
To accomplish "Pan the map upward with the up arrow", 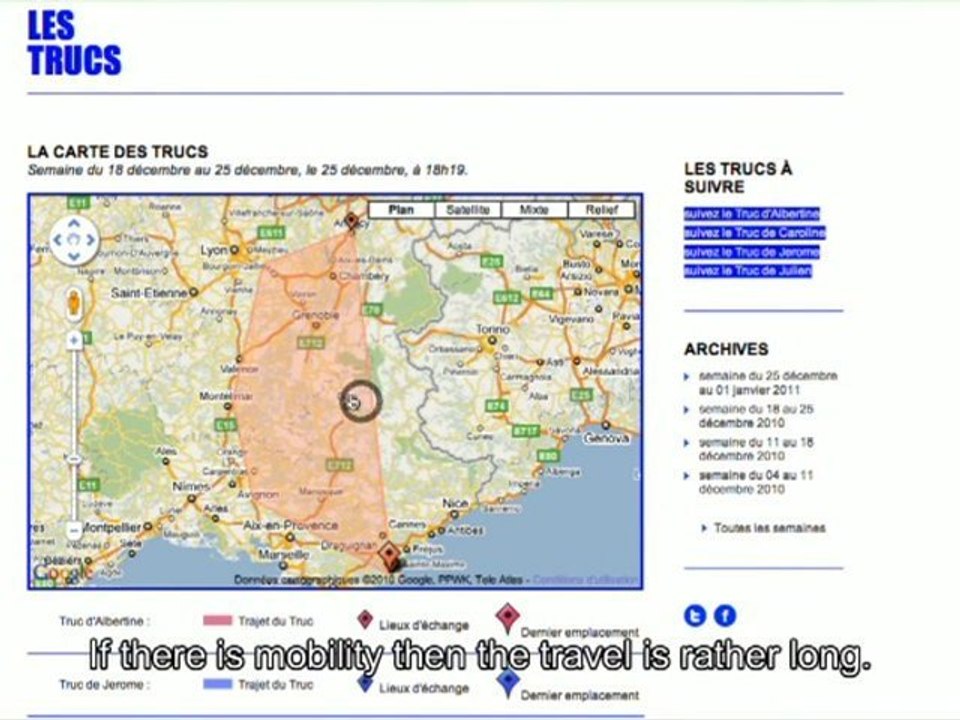I will pyautogui.click(x=73, y=223).
